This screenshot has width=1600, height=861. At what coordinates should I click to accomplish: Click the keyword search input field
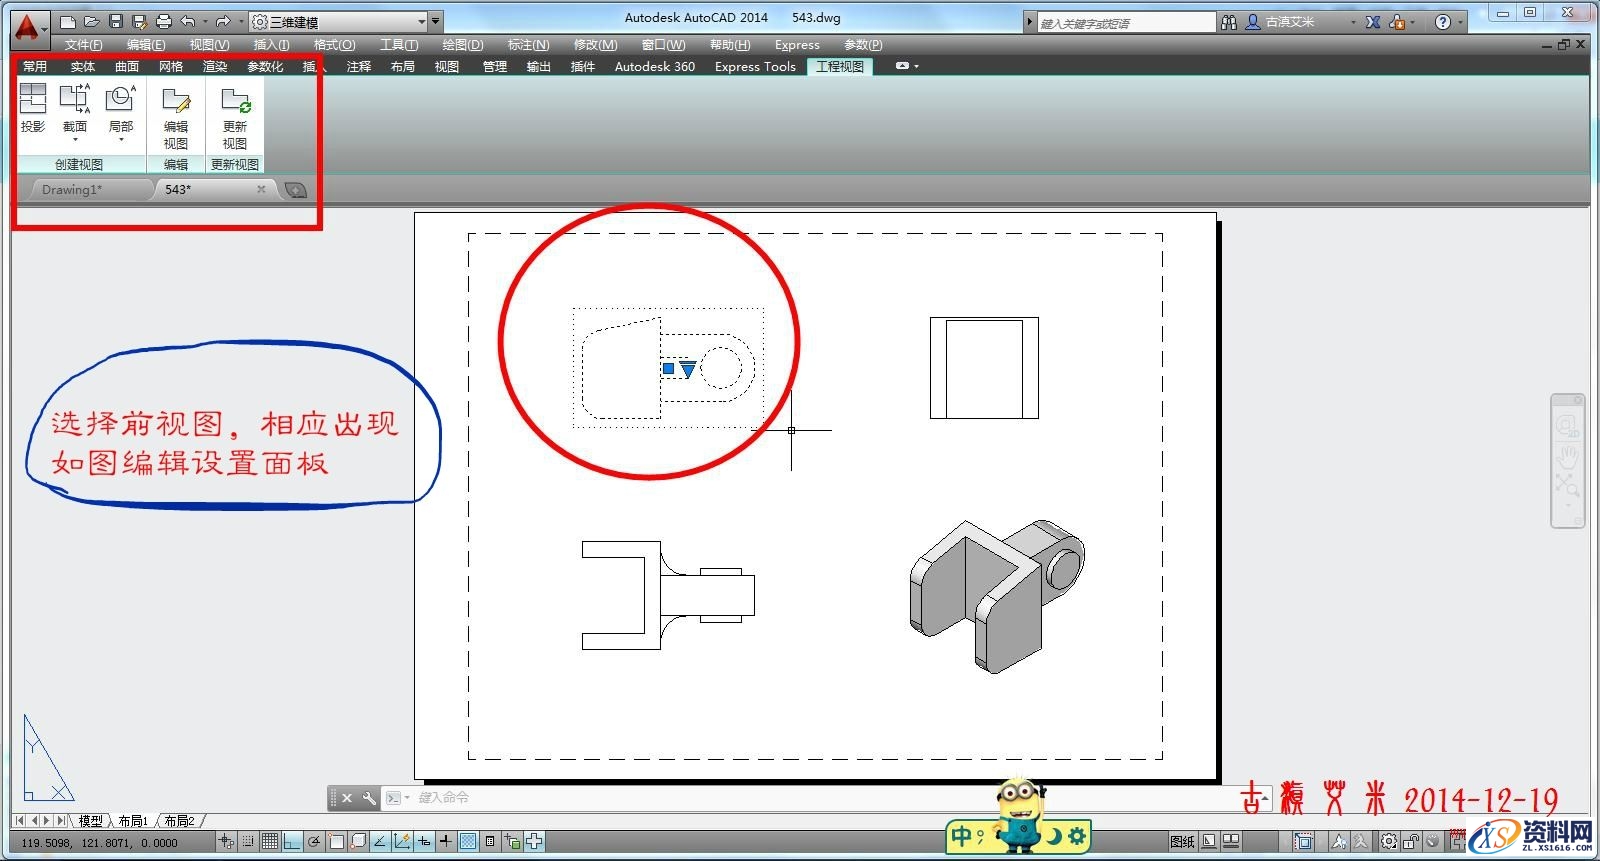pos(1125,22)
